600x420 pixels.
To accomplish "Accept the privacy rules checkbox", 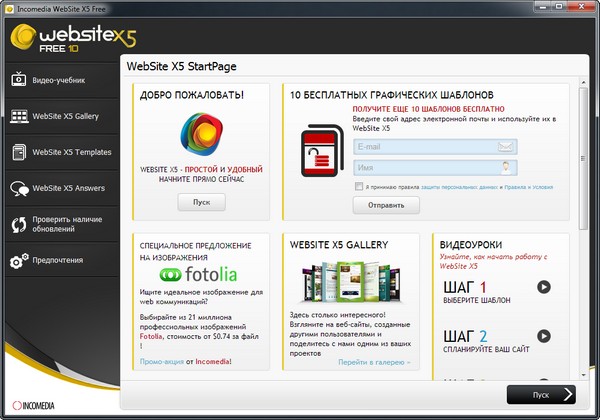I will point(359,186).
